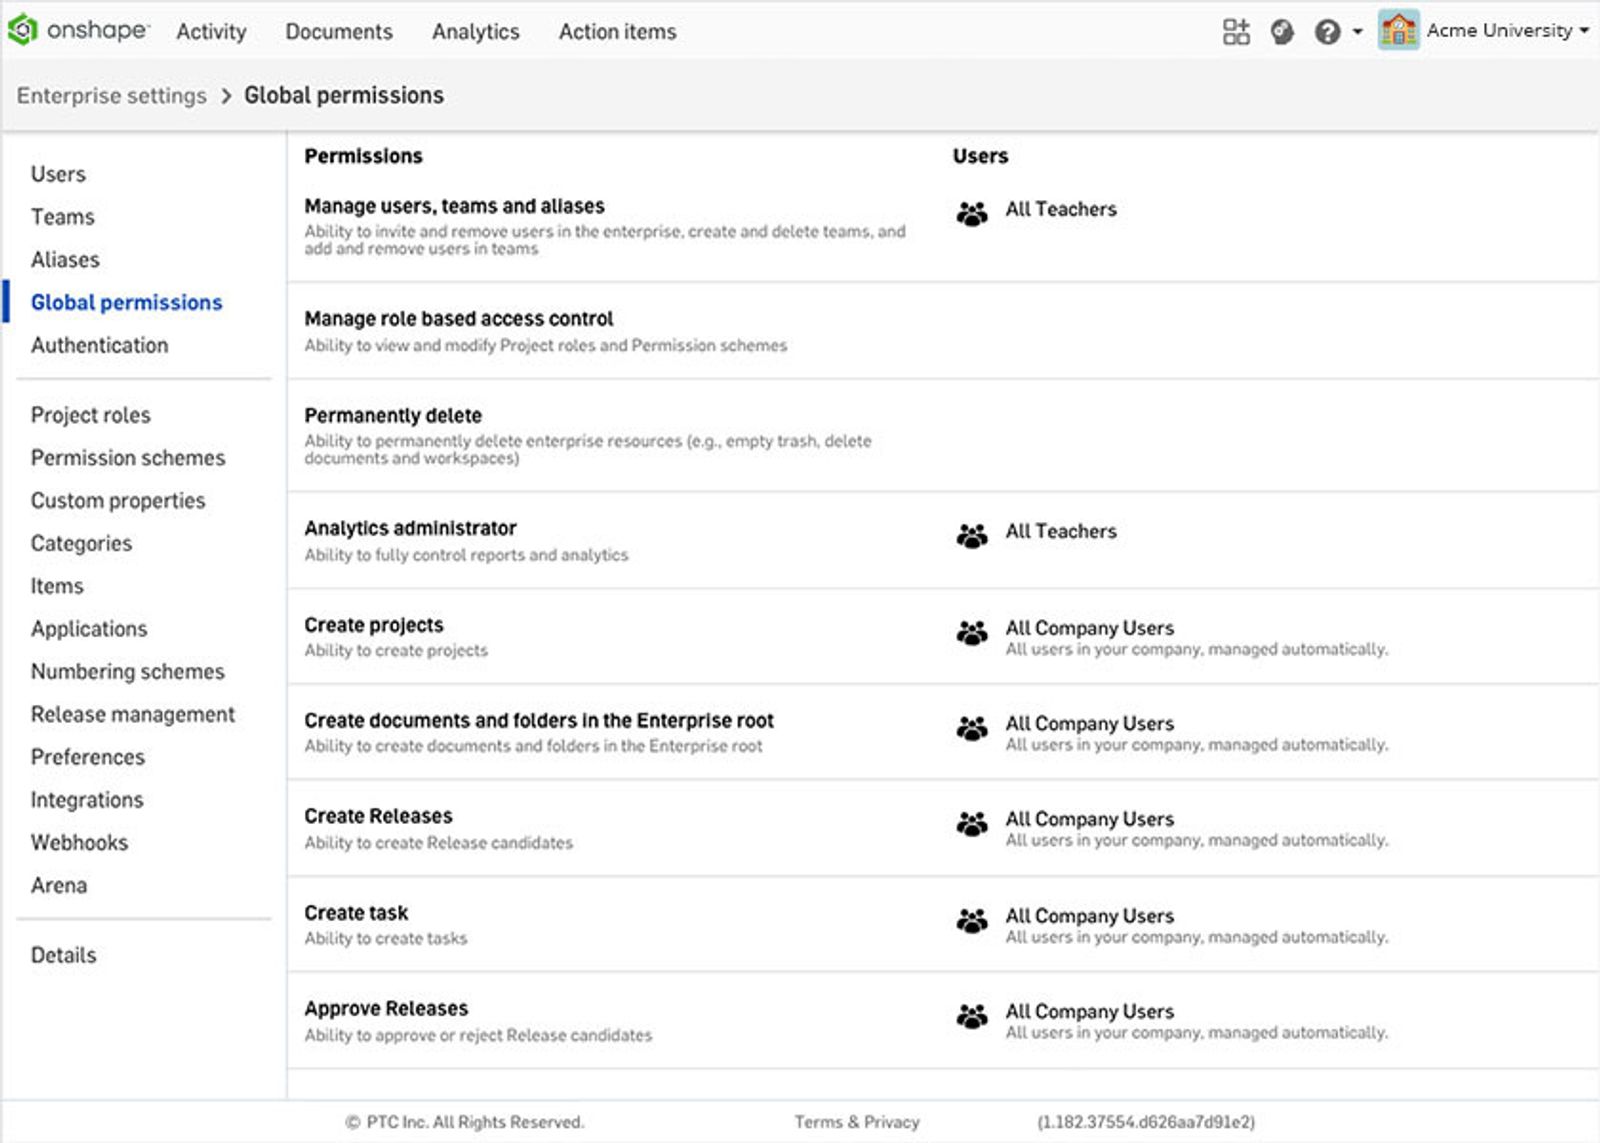The width and height of the screenshot is (1600, 1143).
Task: Open the Documents menu
Action: click(x=339, y=31)
